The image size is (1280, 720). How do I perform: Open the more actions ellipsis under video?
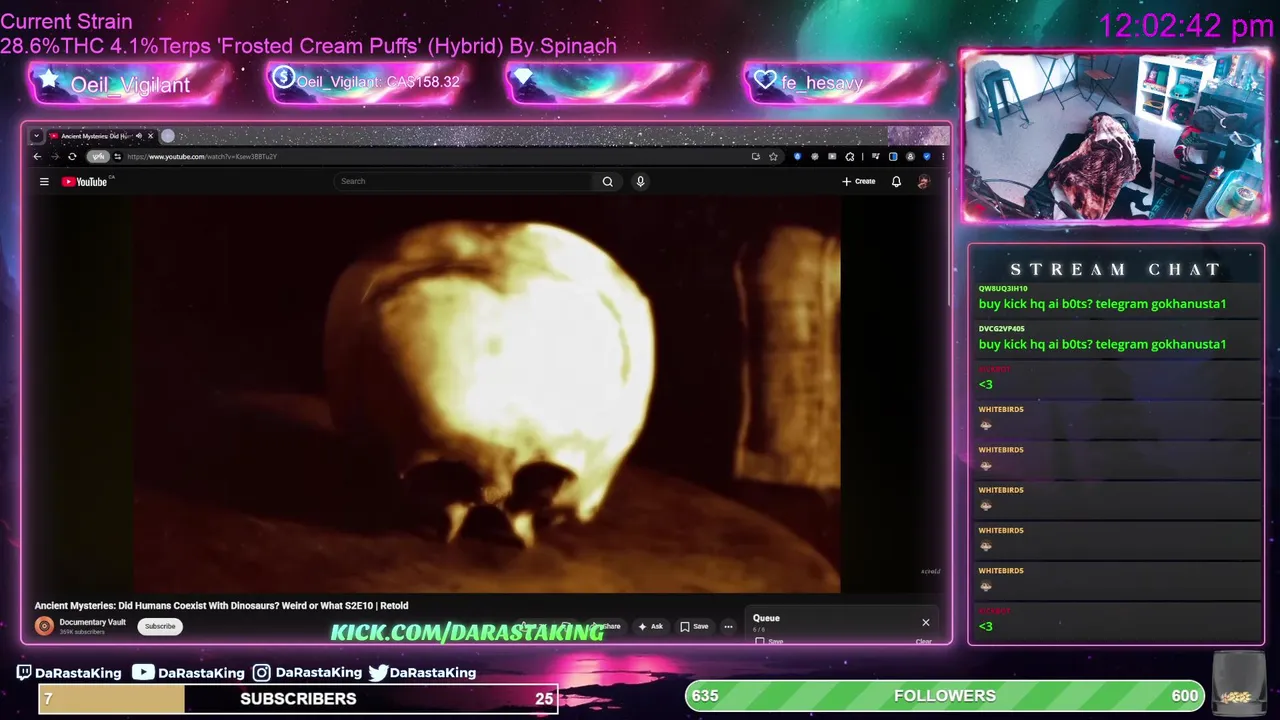coord(728,626)
